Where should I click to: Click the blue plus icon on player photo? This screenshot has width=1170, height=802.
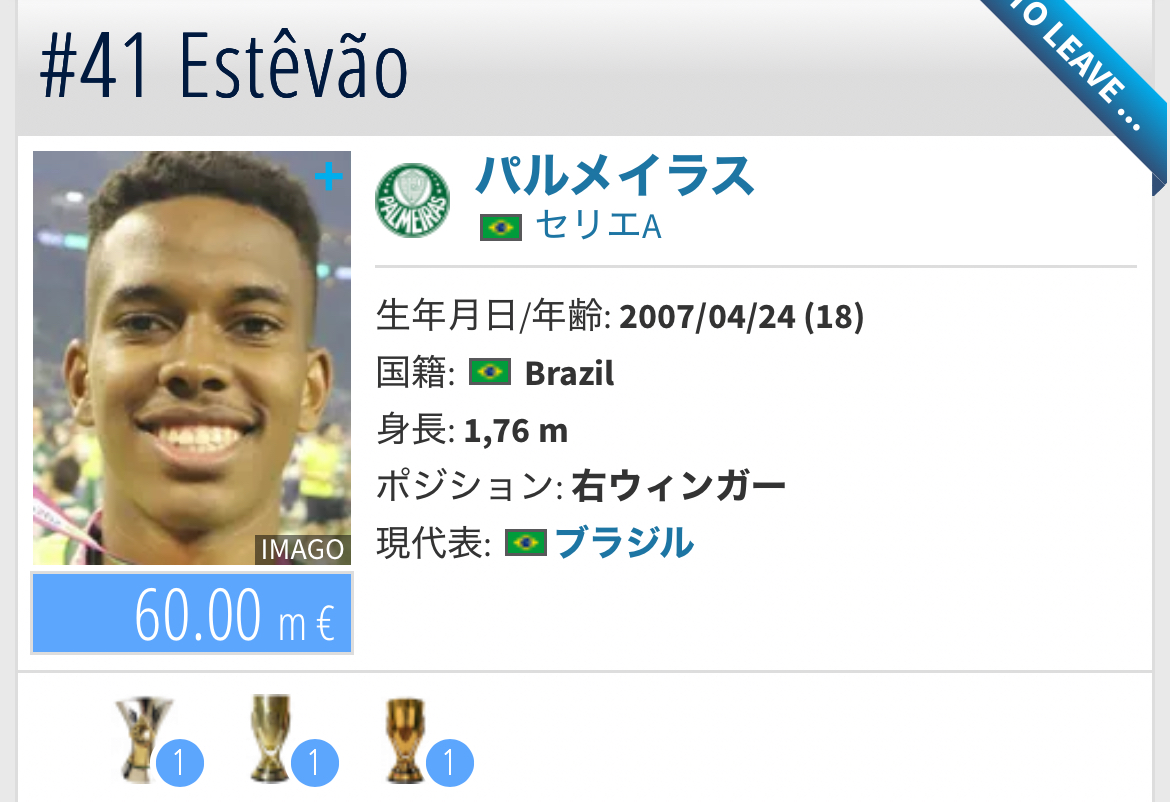(328, 177)
